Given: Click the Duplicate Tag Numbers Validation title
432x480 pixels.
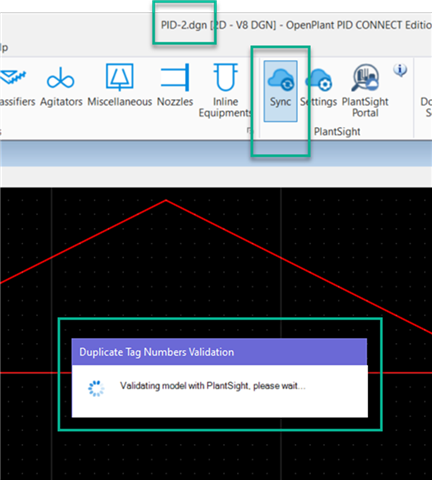Looking at the screenshot, I should 157,352.
